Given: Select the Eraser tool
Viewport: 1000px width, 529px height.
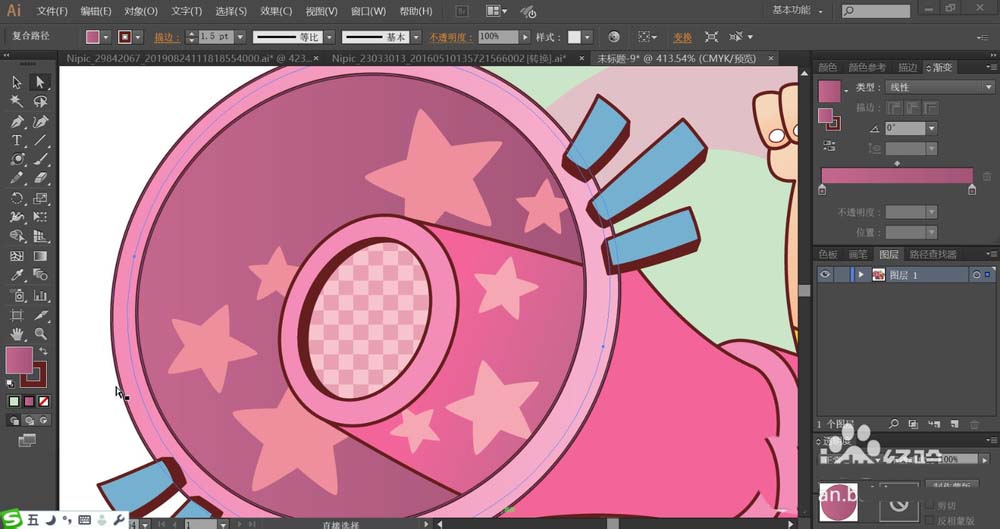Looking at the screenshot, I should click(40, 179).
